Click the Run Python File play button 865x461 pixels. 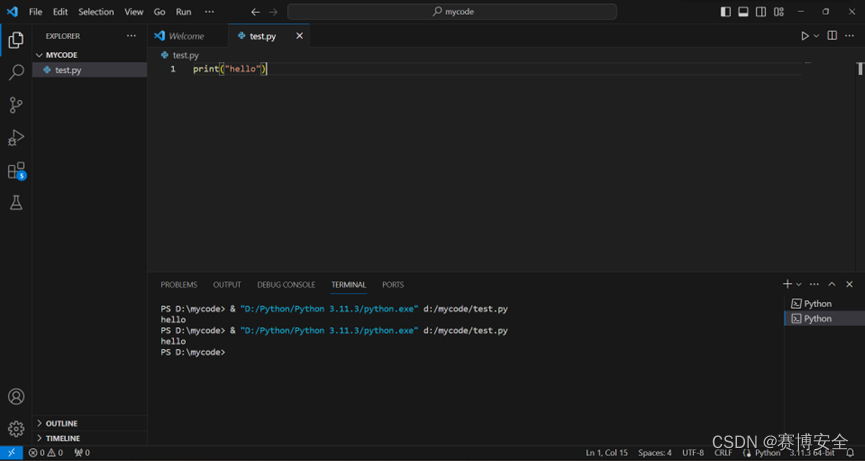(805, 36)
